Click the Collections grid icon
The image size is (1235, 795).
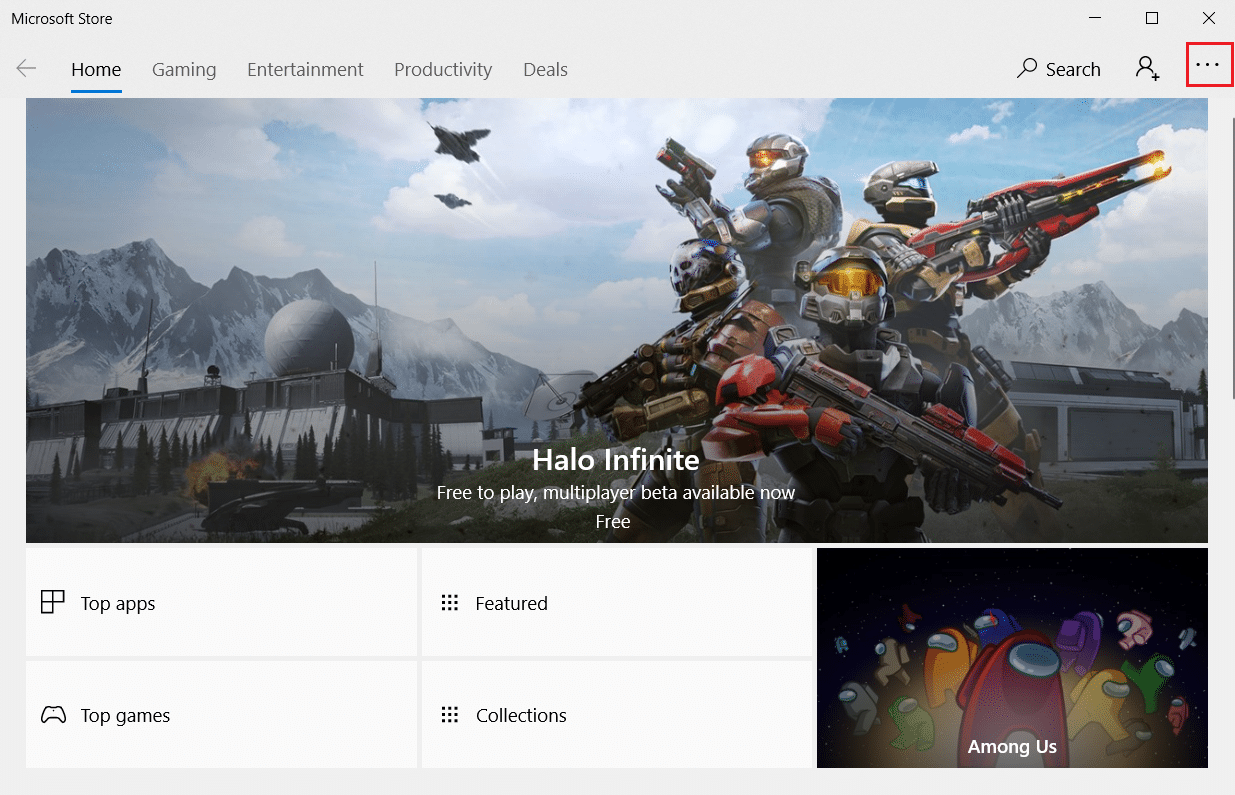[x=450, y=715]
